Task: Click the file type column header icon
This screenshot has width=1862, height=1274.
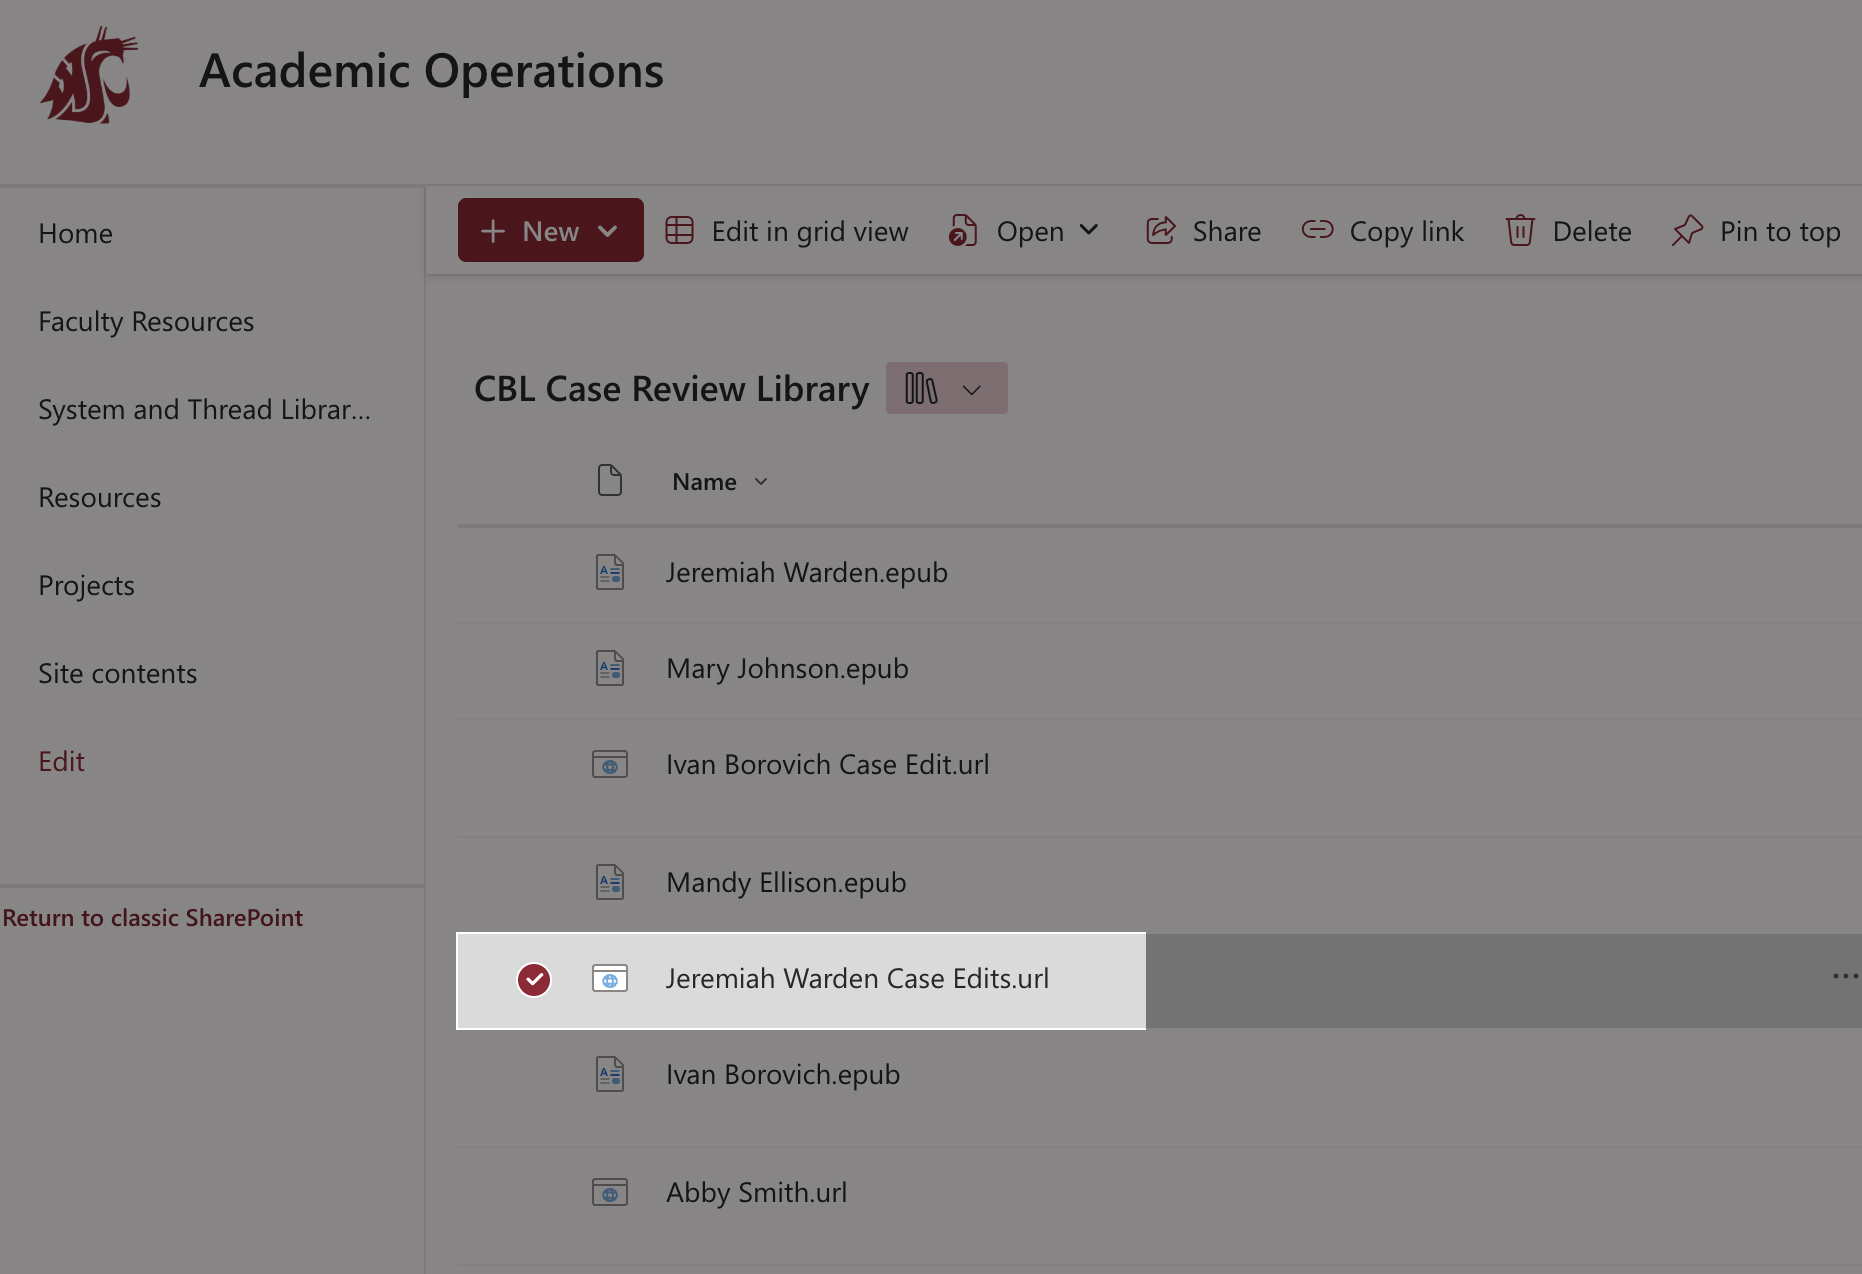Action: pos(609,481)
